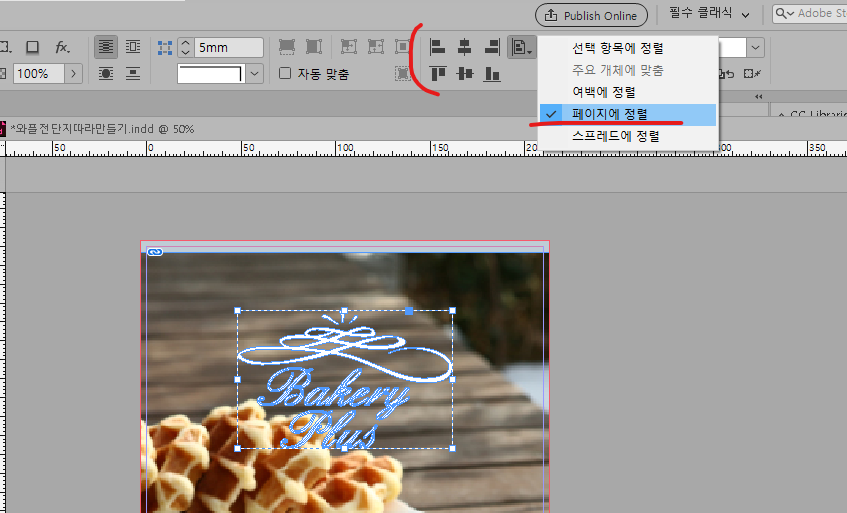Click content-aware fit icon

pyautogui.click(x=402, y=73)
